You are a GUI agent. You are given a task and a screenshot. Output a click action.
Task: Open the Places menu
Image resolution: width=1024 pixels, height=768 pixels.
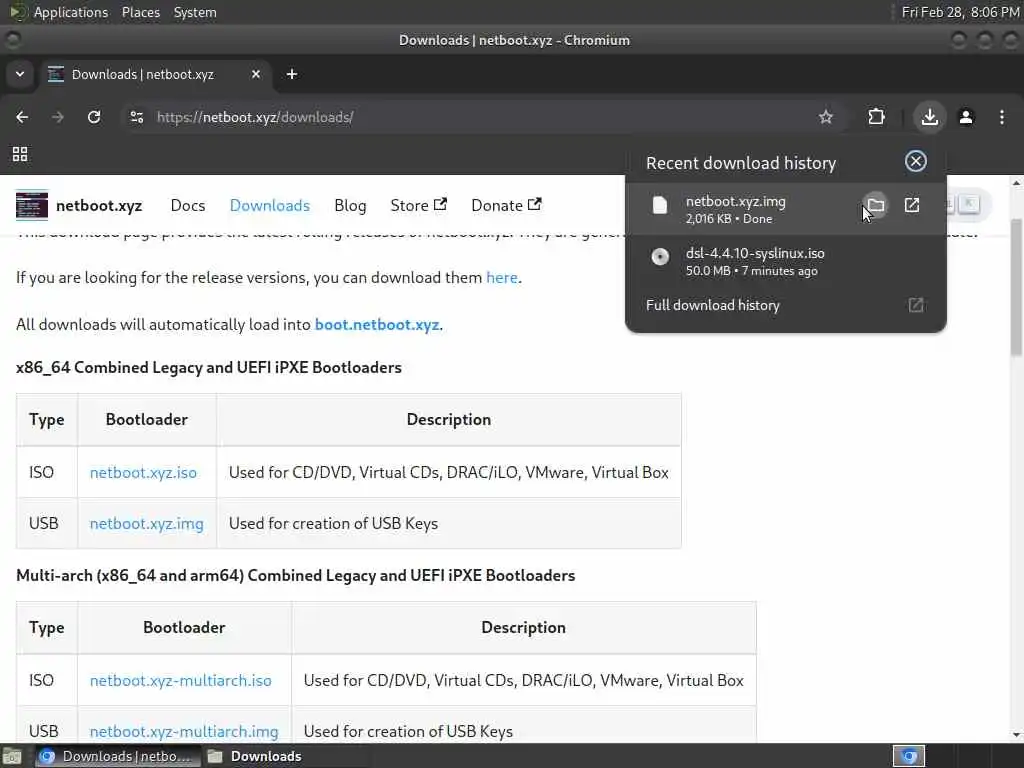click(x=141, y=12)
